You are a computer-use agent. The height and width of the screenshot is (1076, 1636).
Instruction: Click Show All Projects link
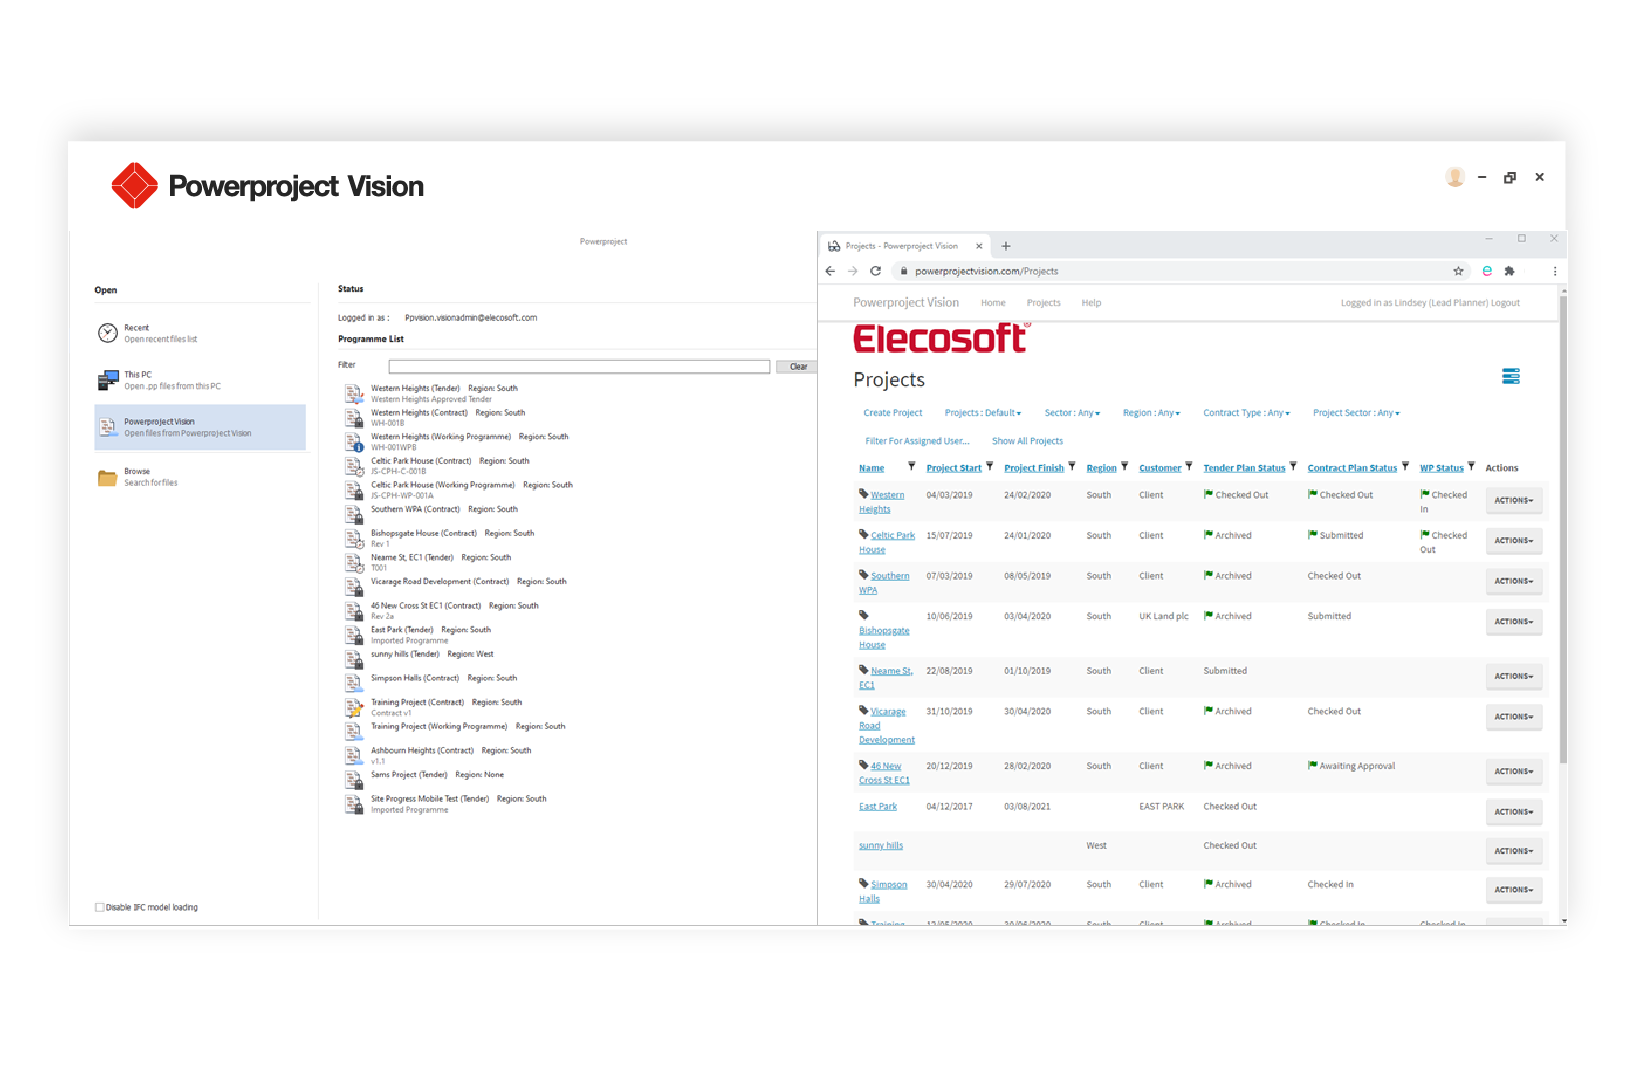coord(1027,441)
